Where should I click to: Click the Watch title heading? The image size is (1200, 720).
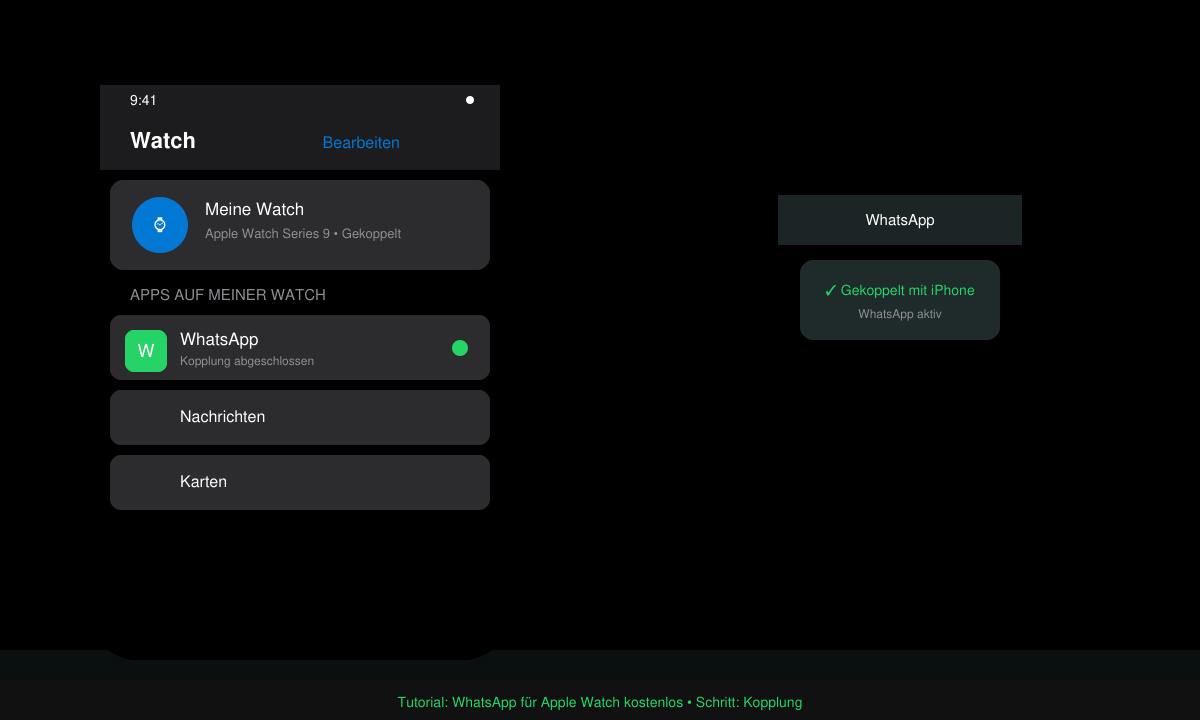(163, 141)
